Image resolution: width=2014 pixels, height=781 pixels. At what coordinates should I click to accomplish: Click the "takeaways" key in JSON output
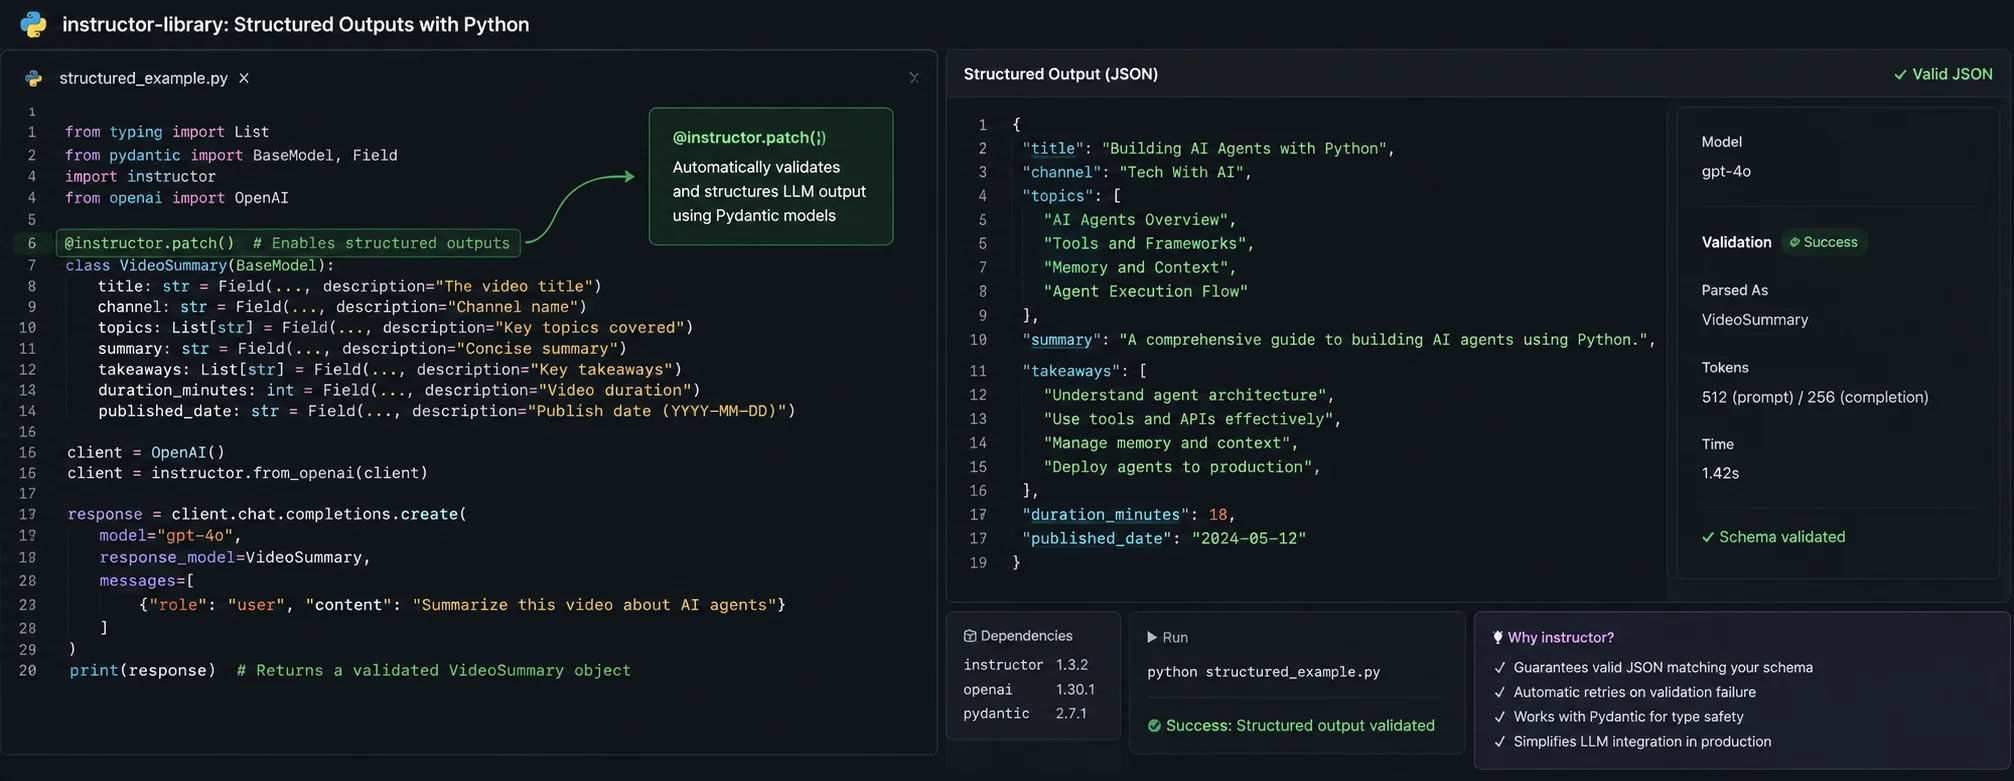pos(1071,371)
